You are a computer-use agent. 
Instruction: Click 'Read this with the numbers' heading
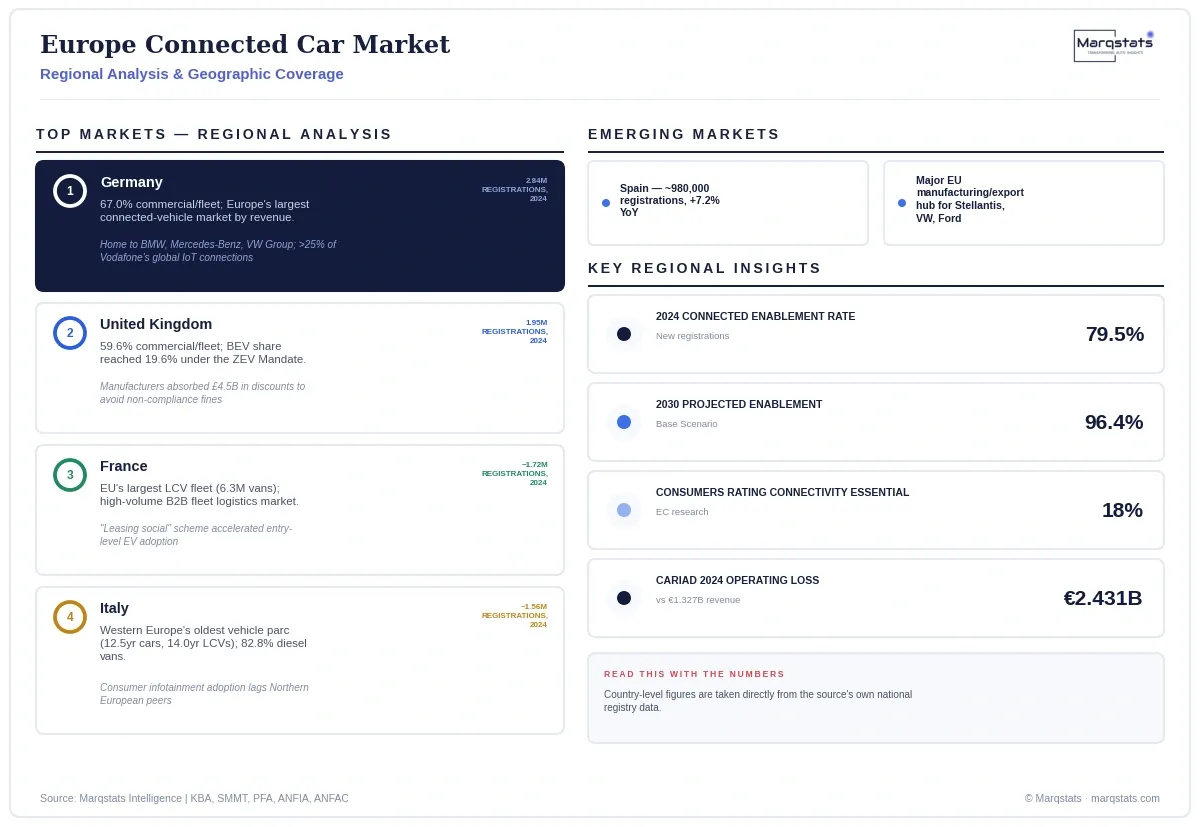pyautogui.click(x=695, y=674)
